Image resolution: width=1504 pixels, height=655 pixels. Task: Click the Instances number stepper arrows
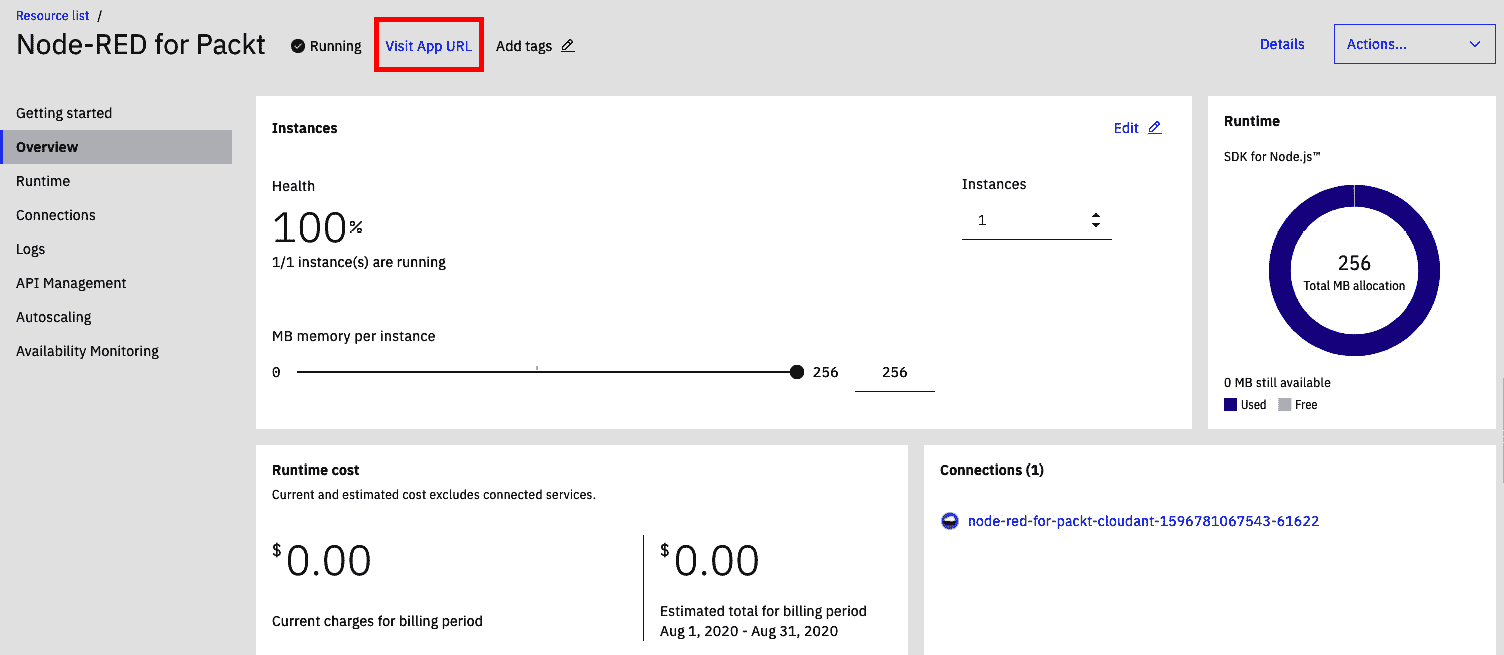click(1096, 220)
